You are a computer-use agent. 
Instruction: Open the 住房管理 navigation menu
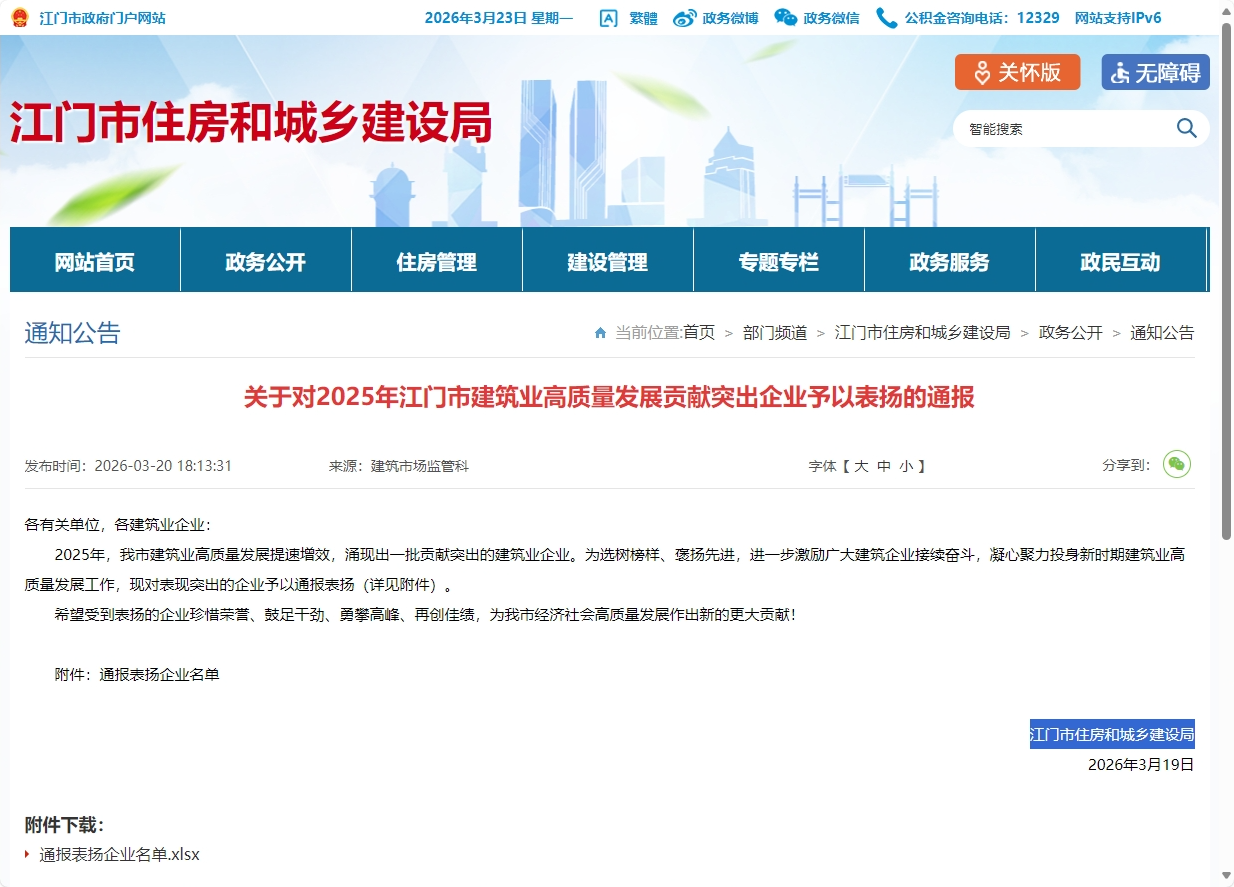[x=436, y=262]
